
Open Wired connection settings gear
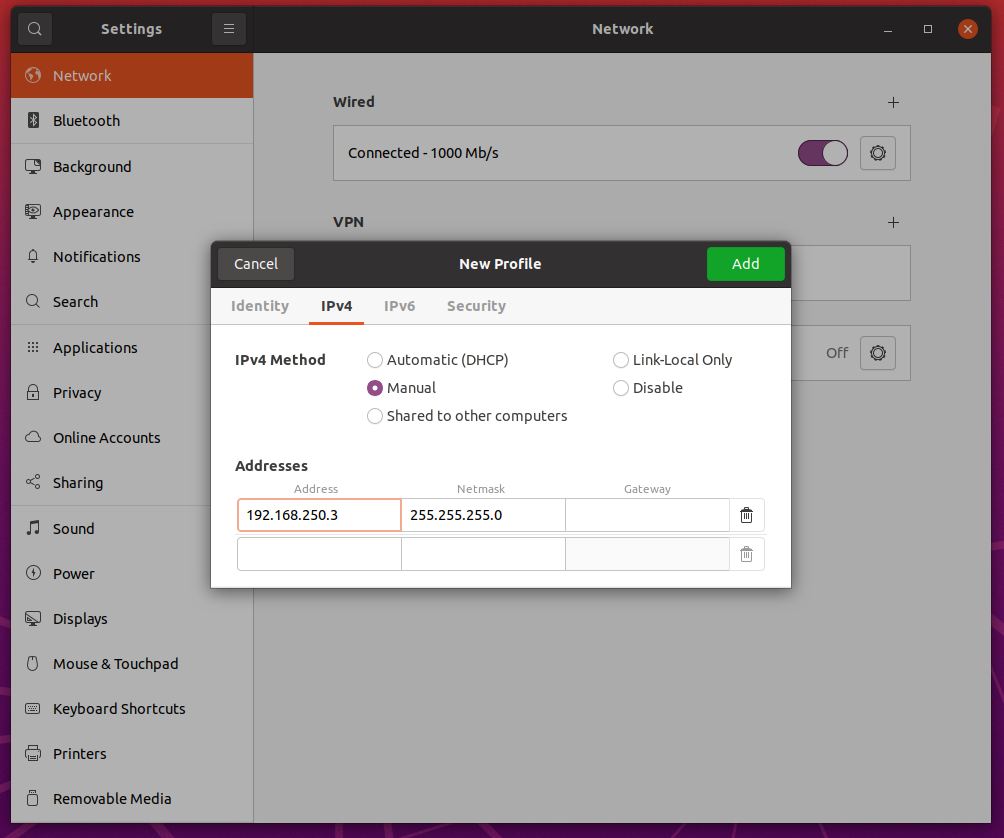[x=878, y=153]
